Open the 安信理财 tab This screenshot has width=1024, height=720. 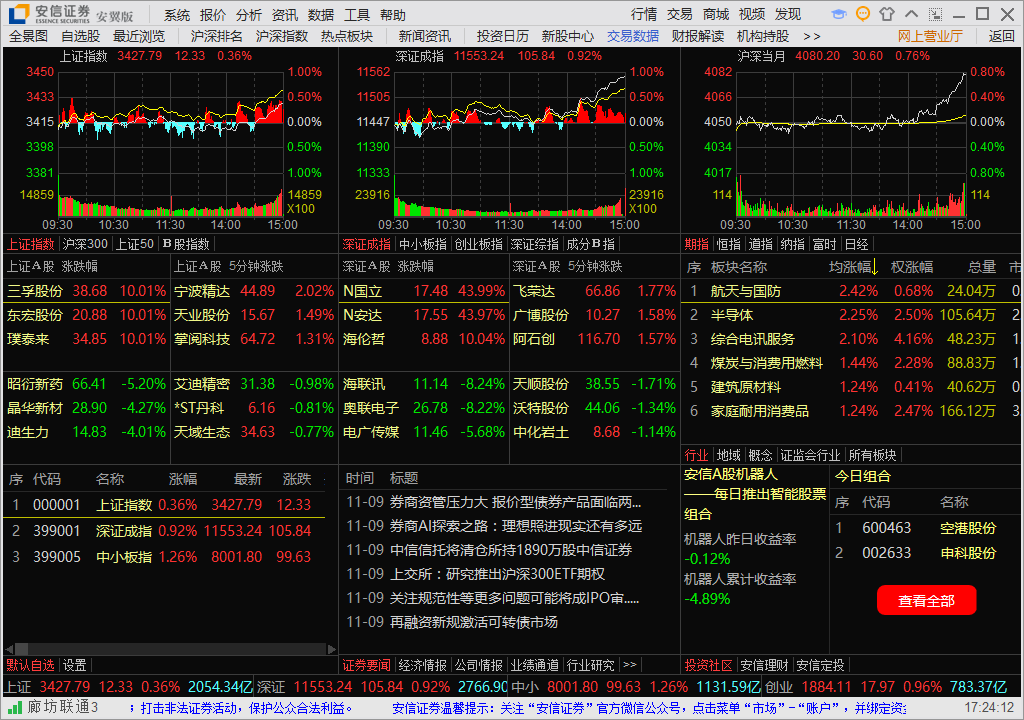(764, 665)
